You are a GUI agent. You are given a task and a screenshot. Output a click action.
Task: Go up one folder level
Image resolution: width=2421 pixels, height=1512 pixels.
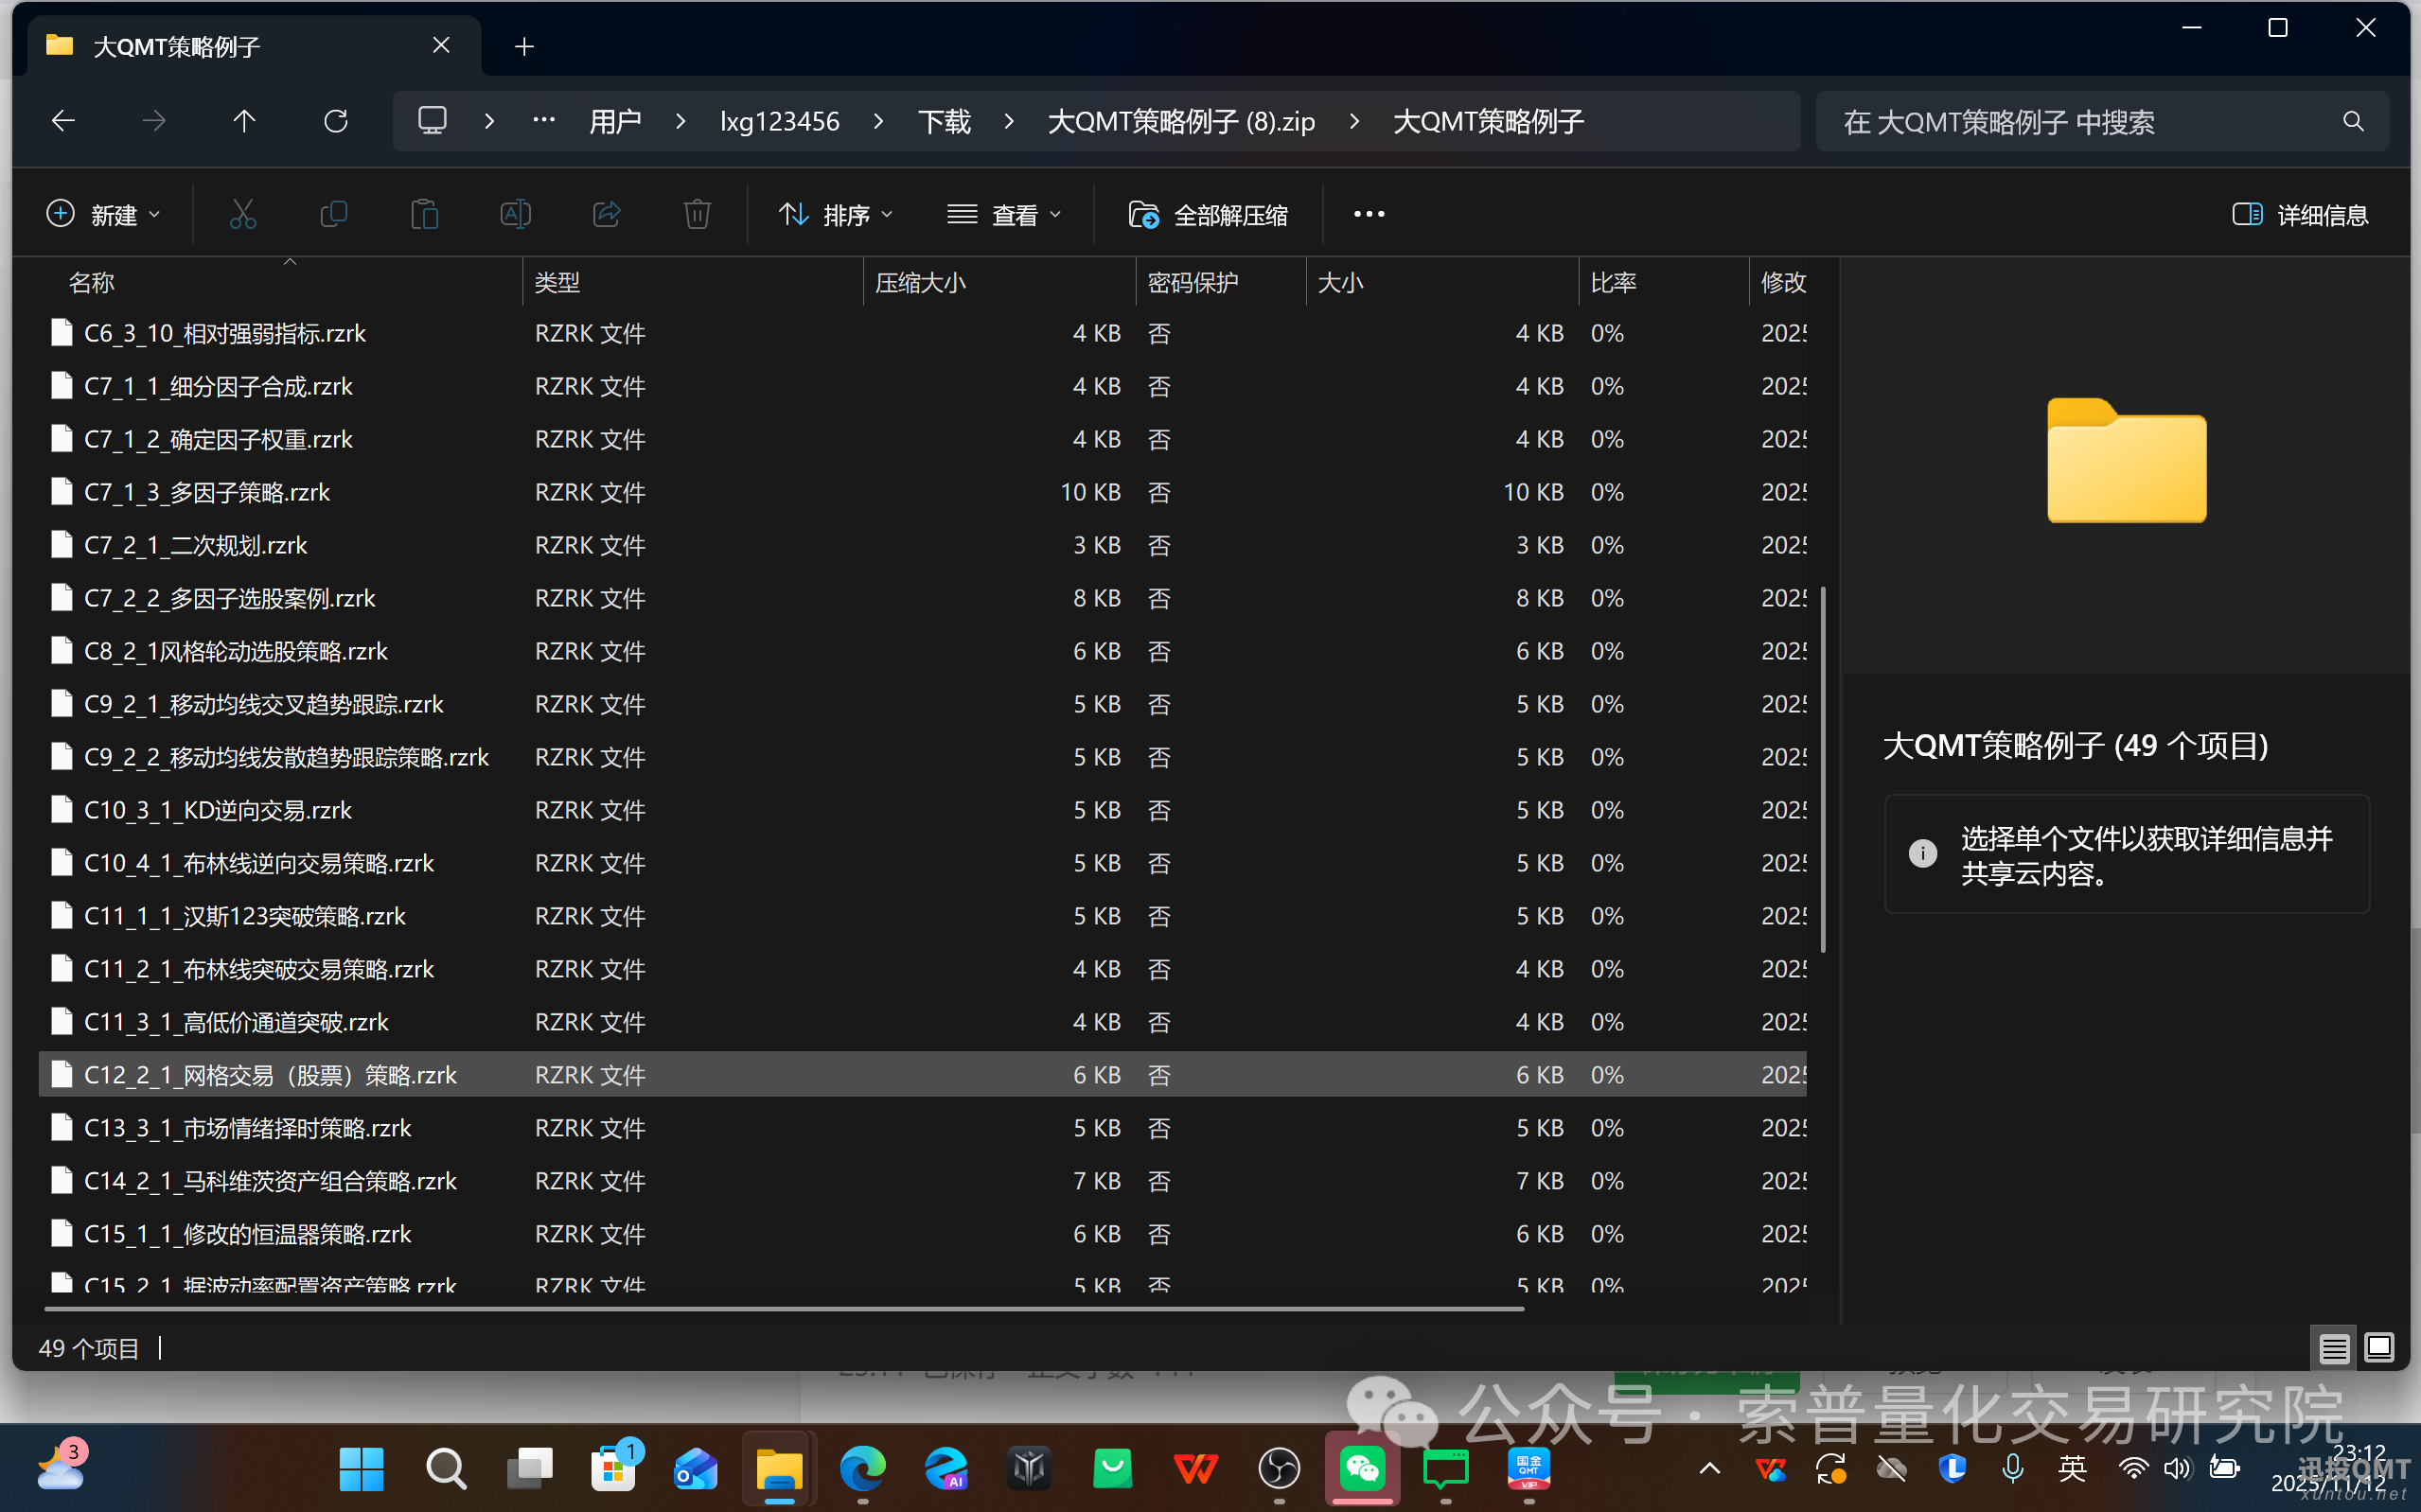click(244, 121)
